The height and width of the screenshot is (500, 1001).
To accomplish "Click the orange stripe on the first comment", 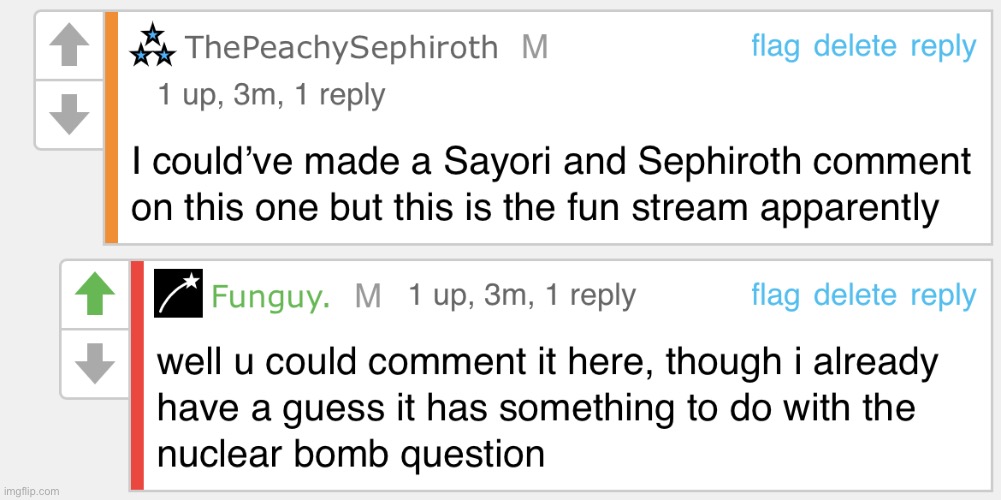I will click(x=111, y=127).
